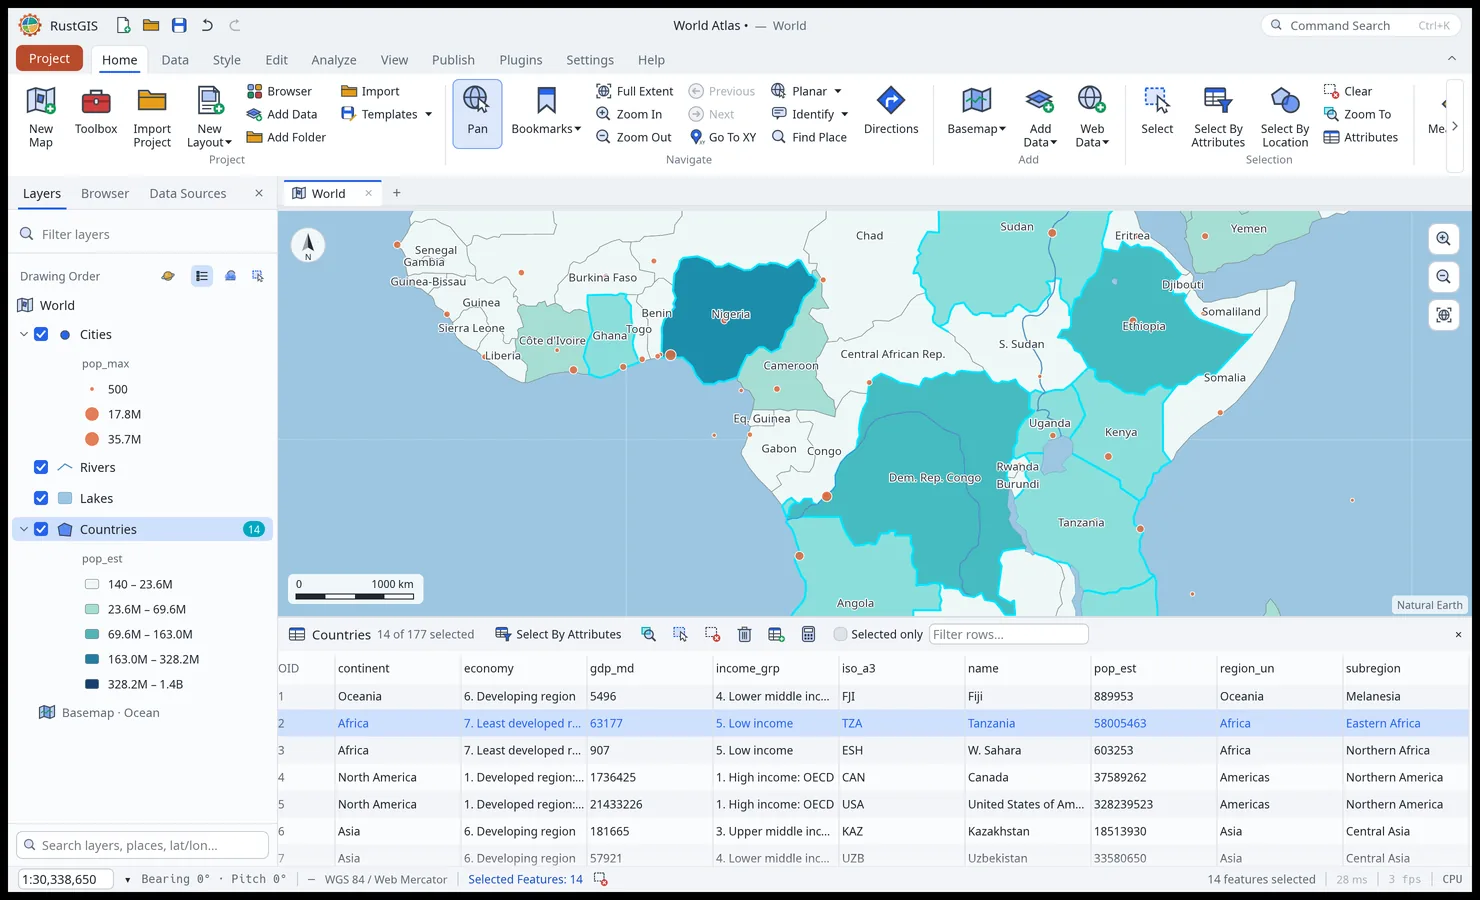Open the Style ribbon tab
Image resolution: width=1480 pixels, height=900 pixels.
point(227,60)
